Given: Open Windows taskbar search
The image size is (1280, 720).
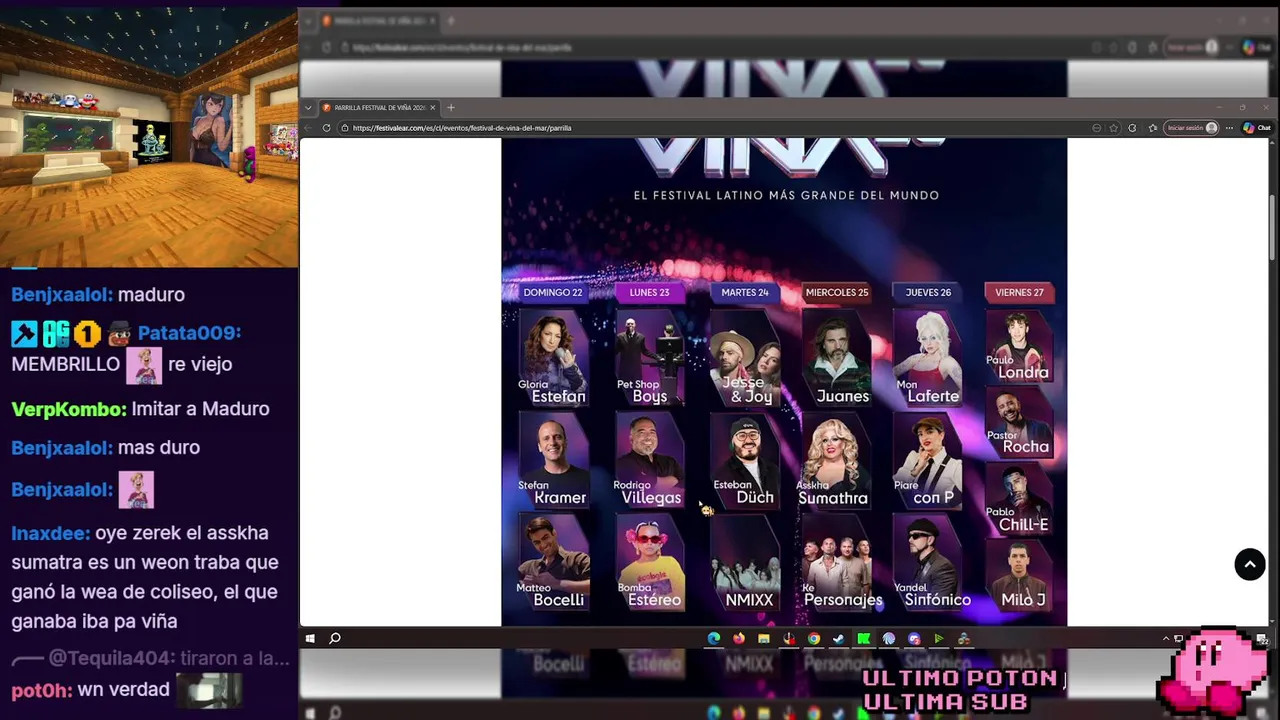Looking at the screenshot, I should click(x=335, y=638).
